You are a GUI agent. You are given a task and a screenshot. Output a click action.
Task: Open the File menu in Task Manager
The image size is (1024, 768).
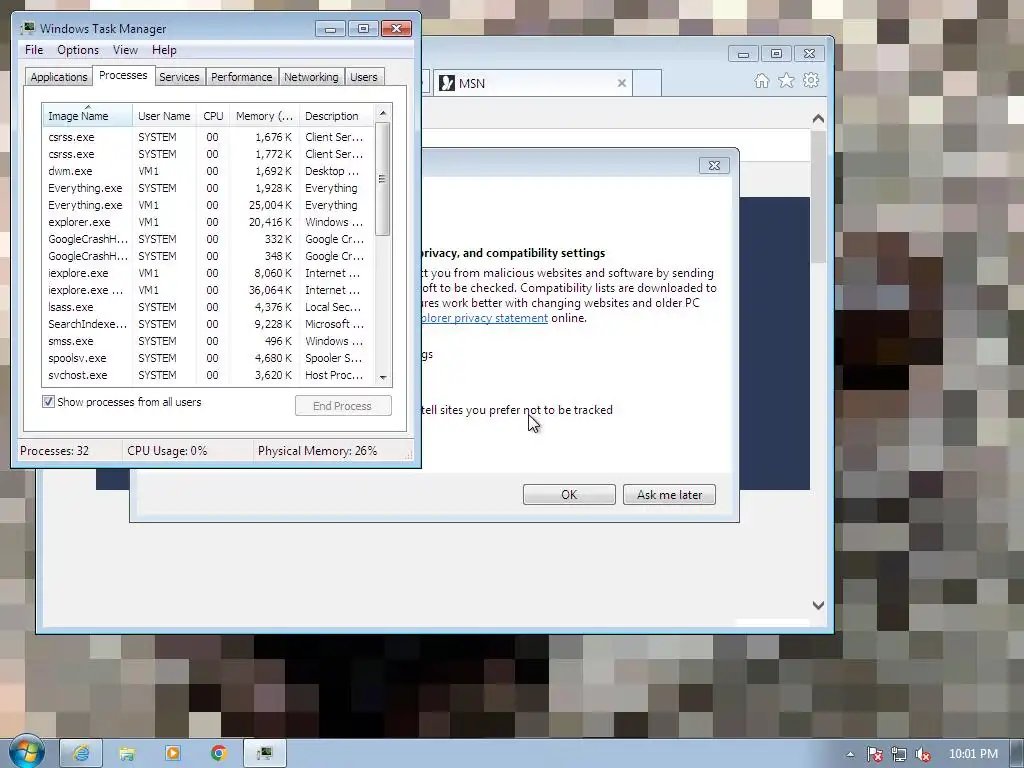(34, 50)
